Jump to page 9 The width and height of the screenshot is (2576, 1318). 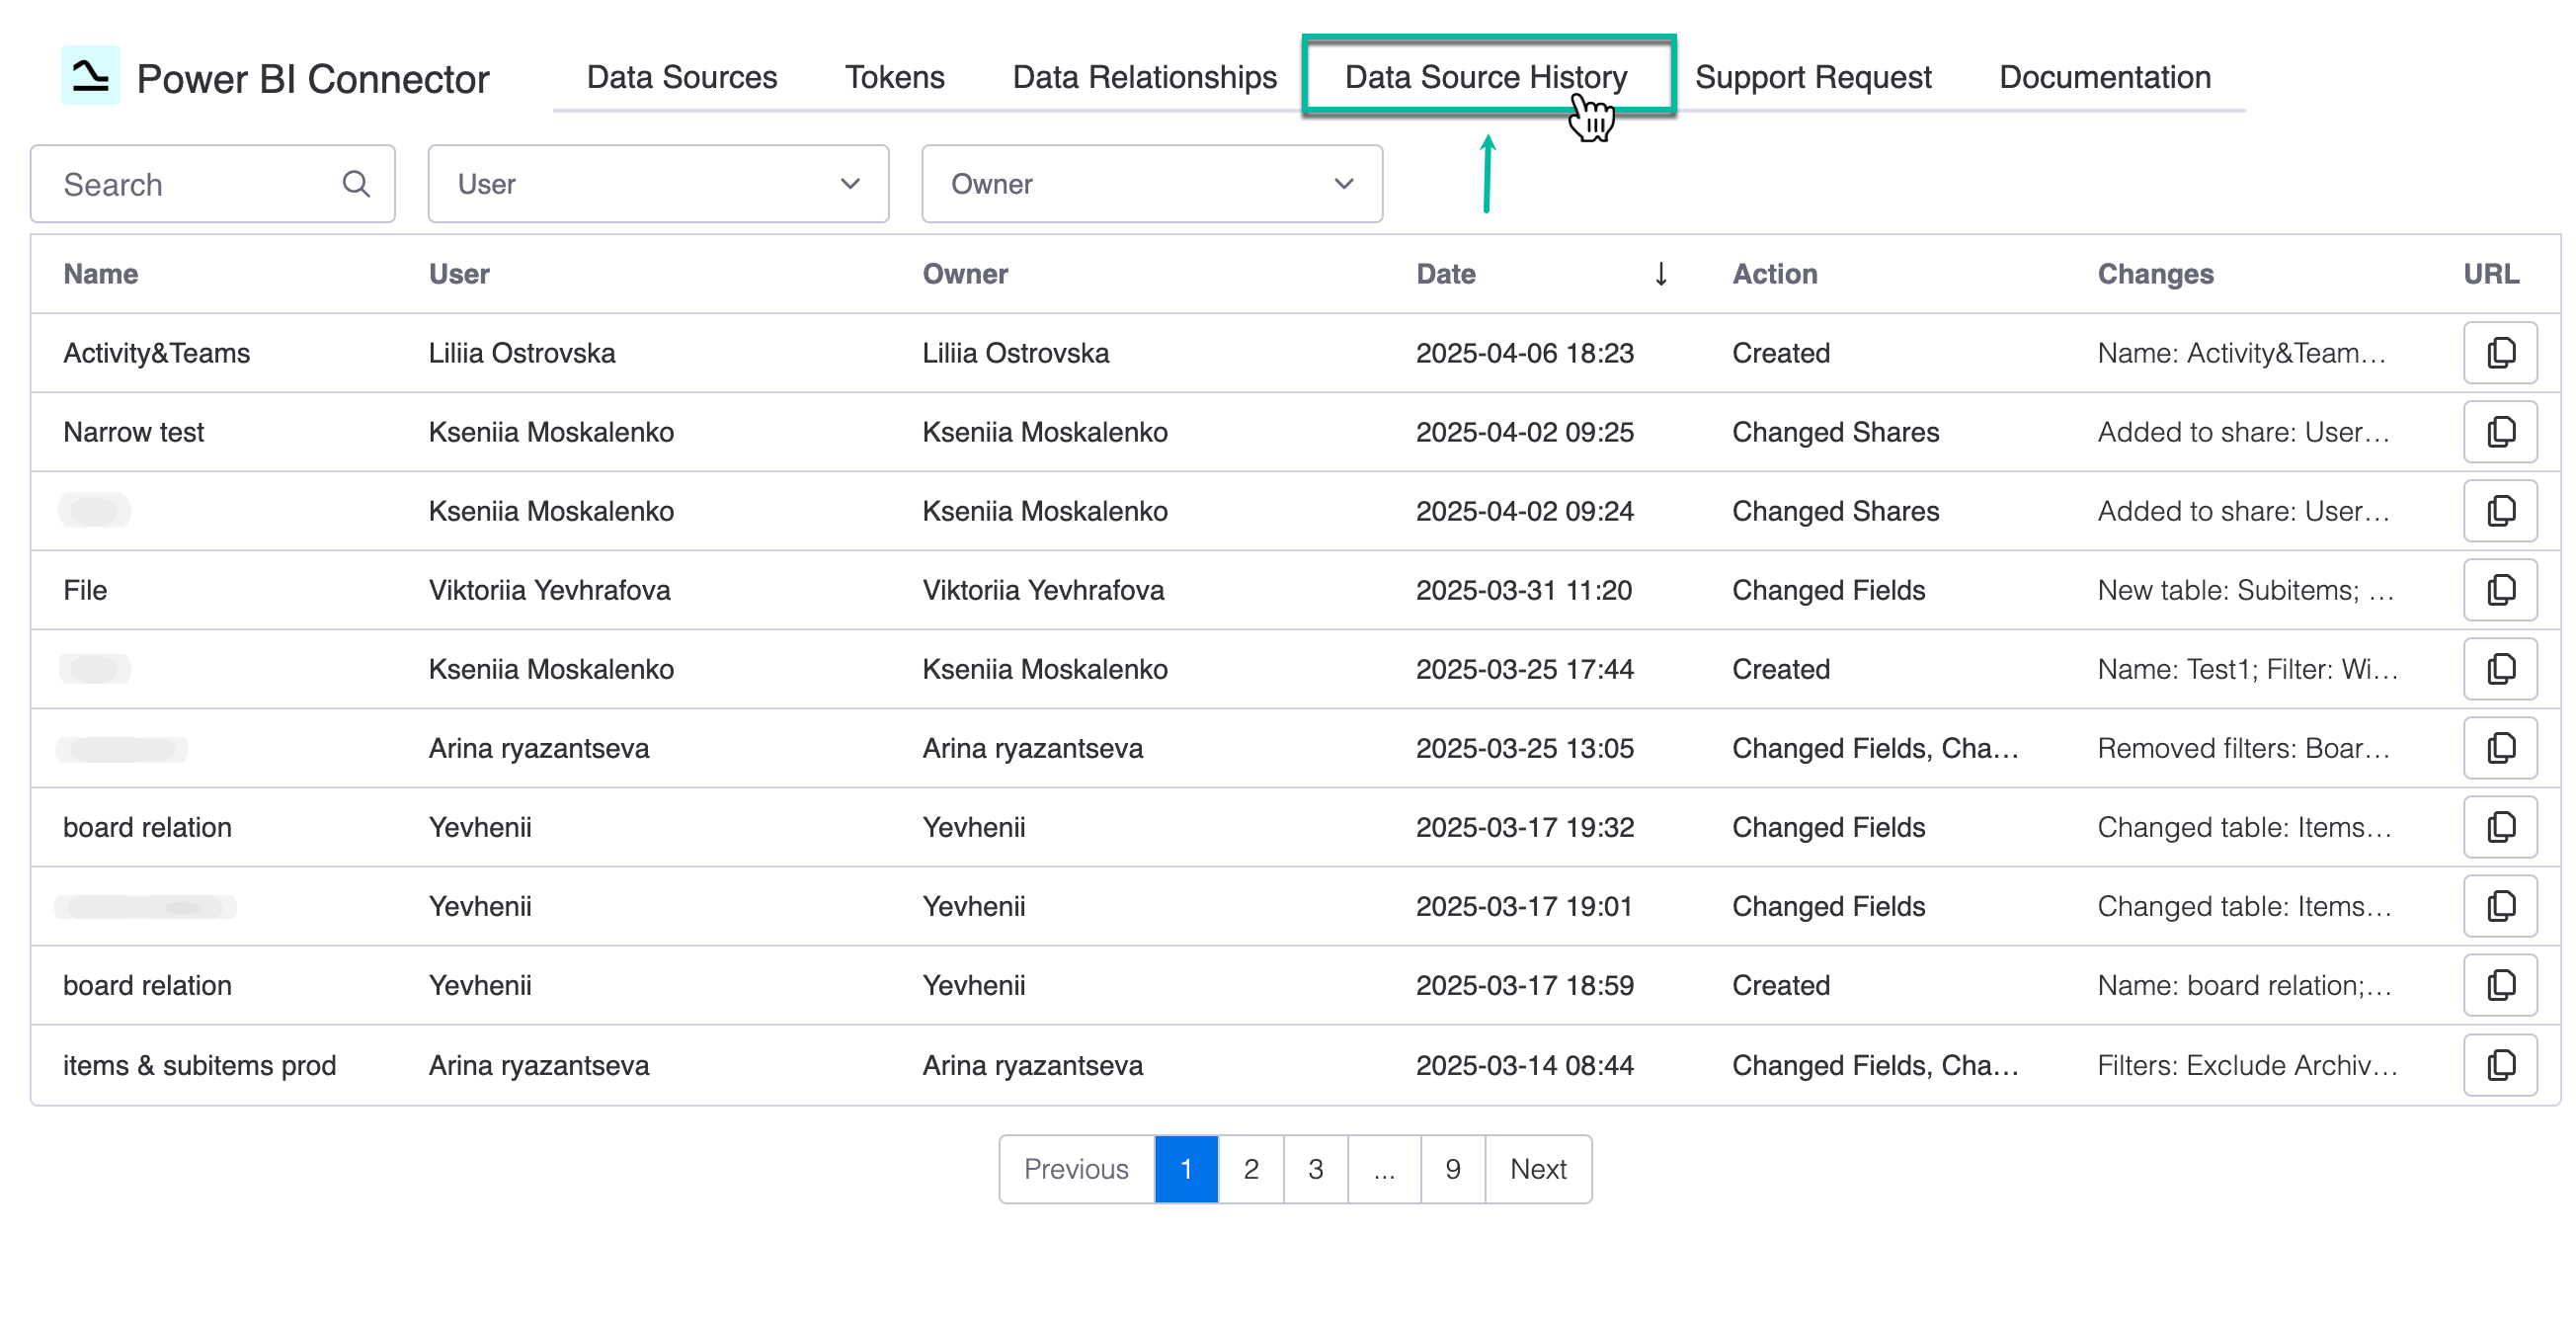1452,1169
